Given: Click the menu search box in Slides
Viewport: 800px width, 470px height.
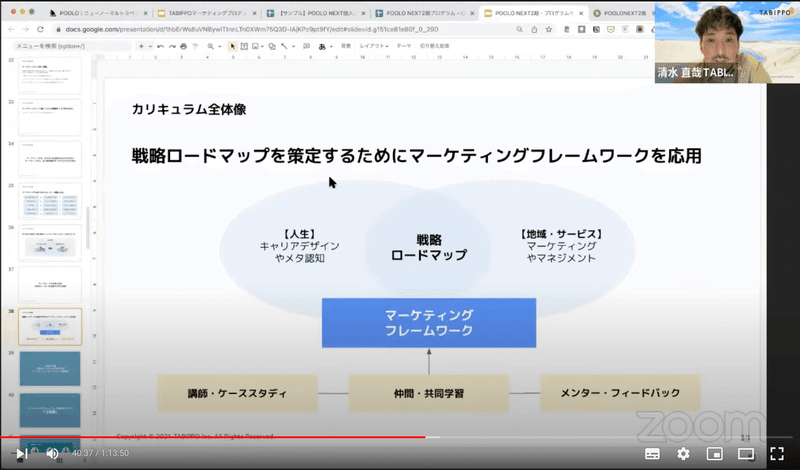Looking at the screenshot, I should pyautogui.click(x=71, y=46).
